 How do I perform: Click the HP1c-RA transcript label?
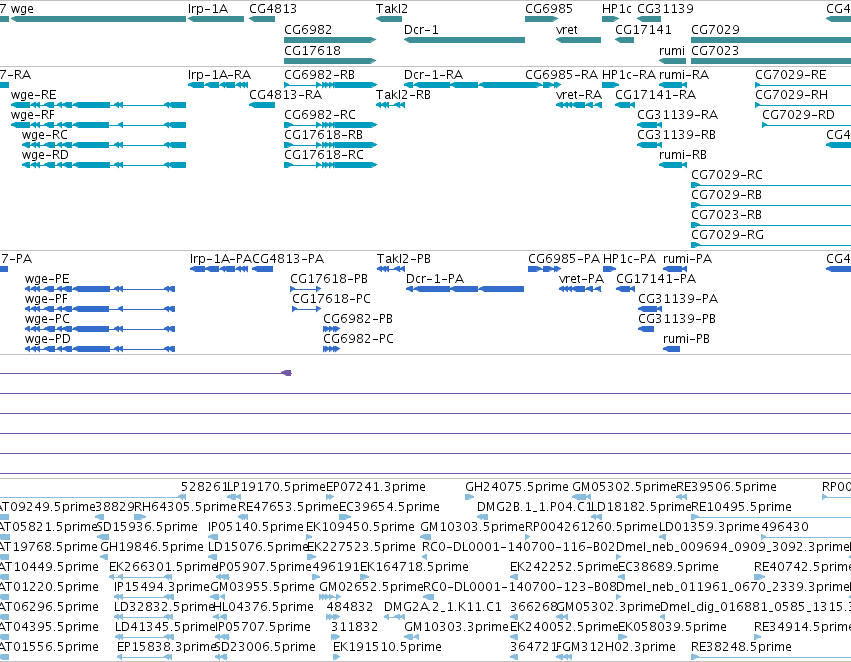point(629,74)
